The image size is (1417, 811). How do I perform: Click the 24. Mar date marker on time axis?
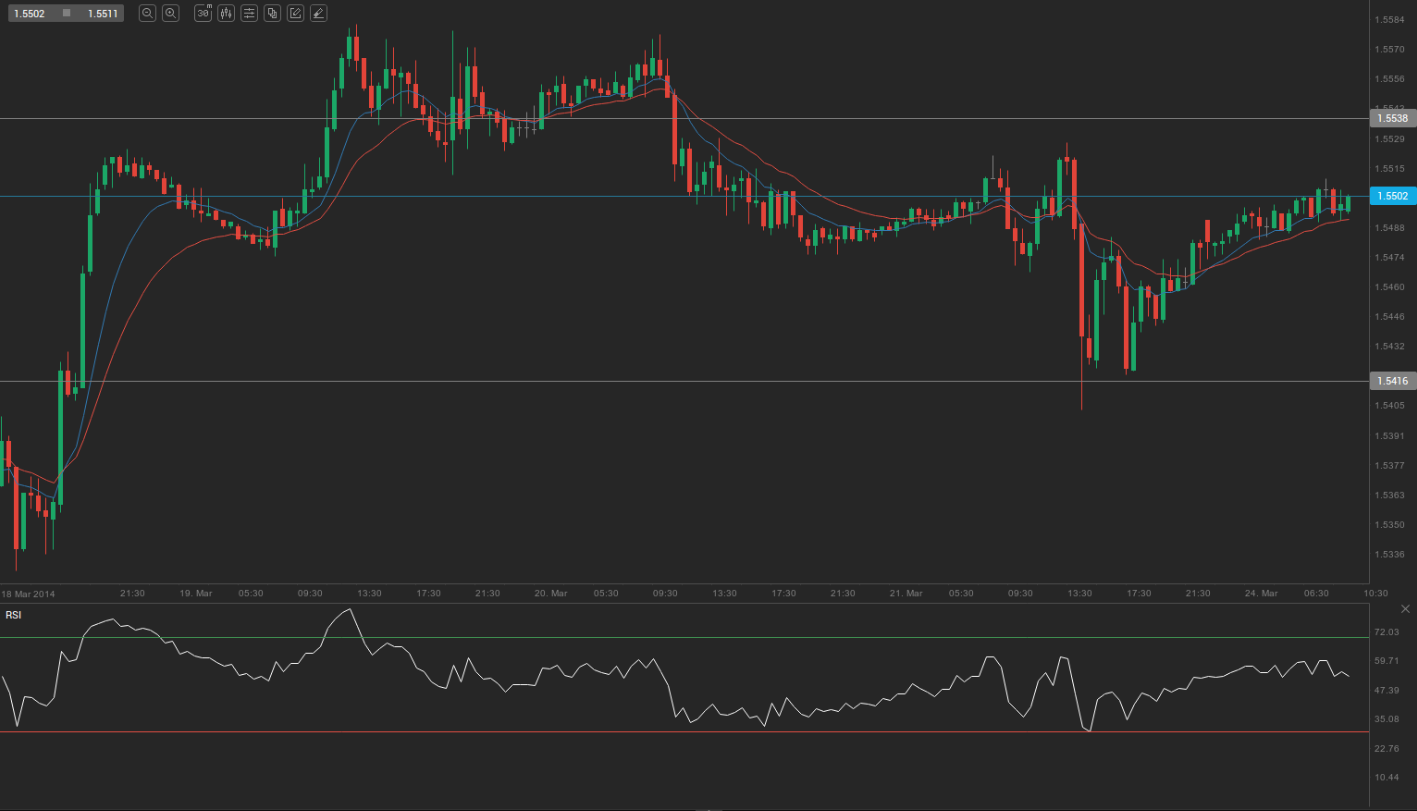[1261, 593]
